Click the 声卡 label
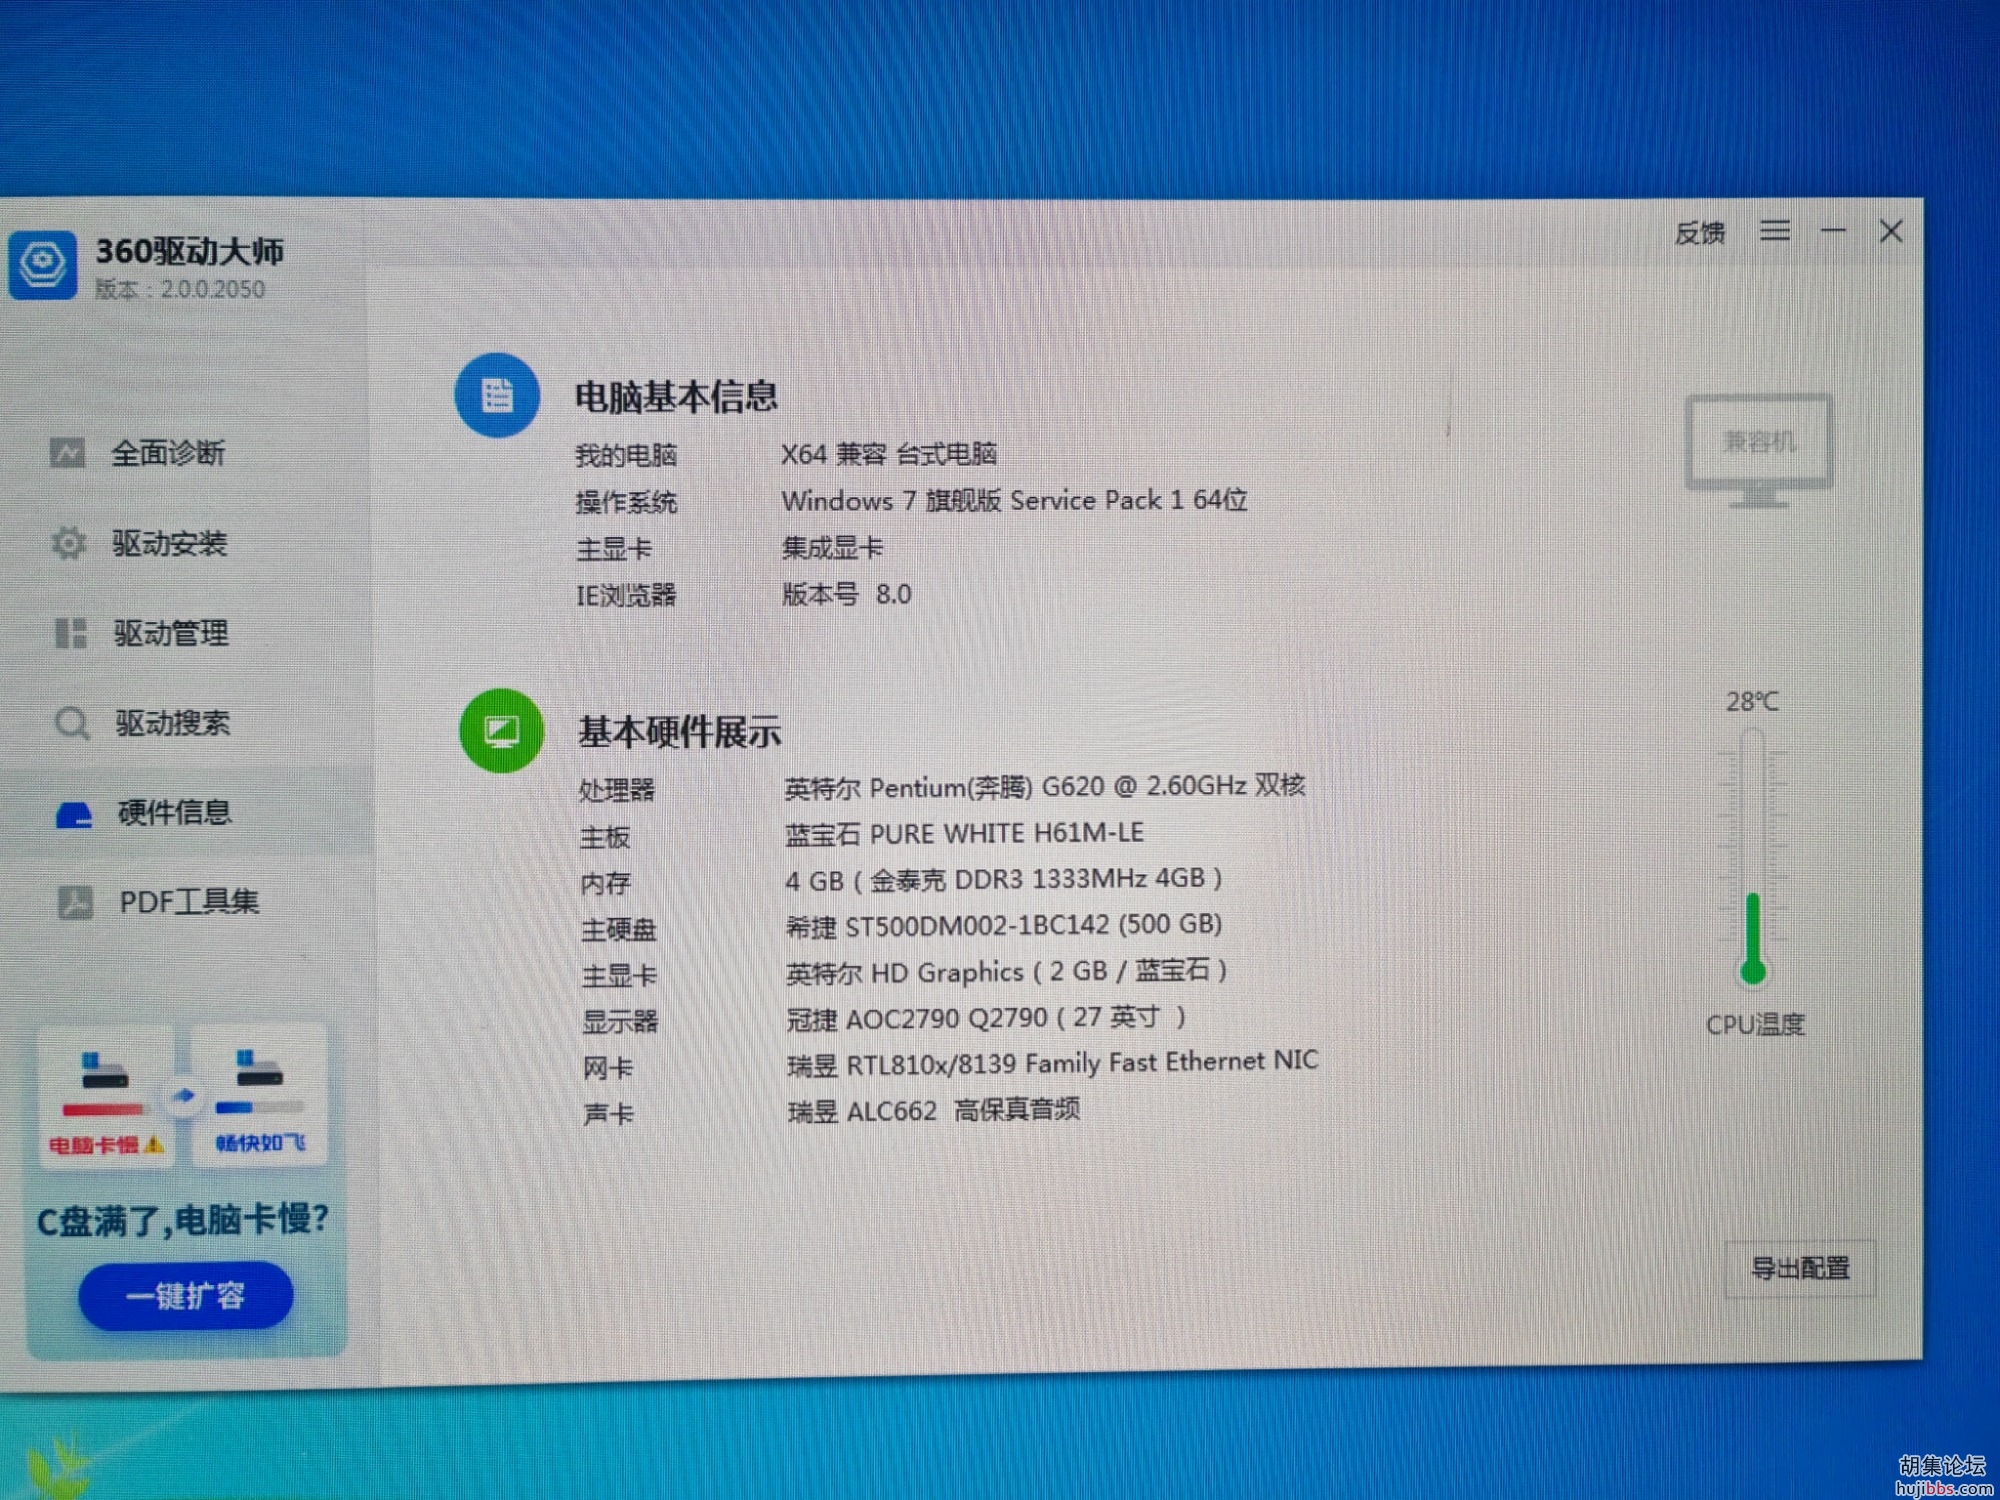 608,1114
